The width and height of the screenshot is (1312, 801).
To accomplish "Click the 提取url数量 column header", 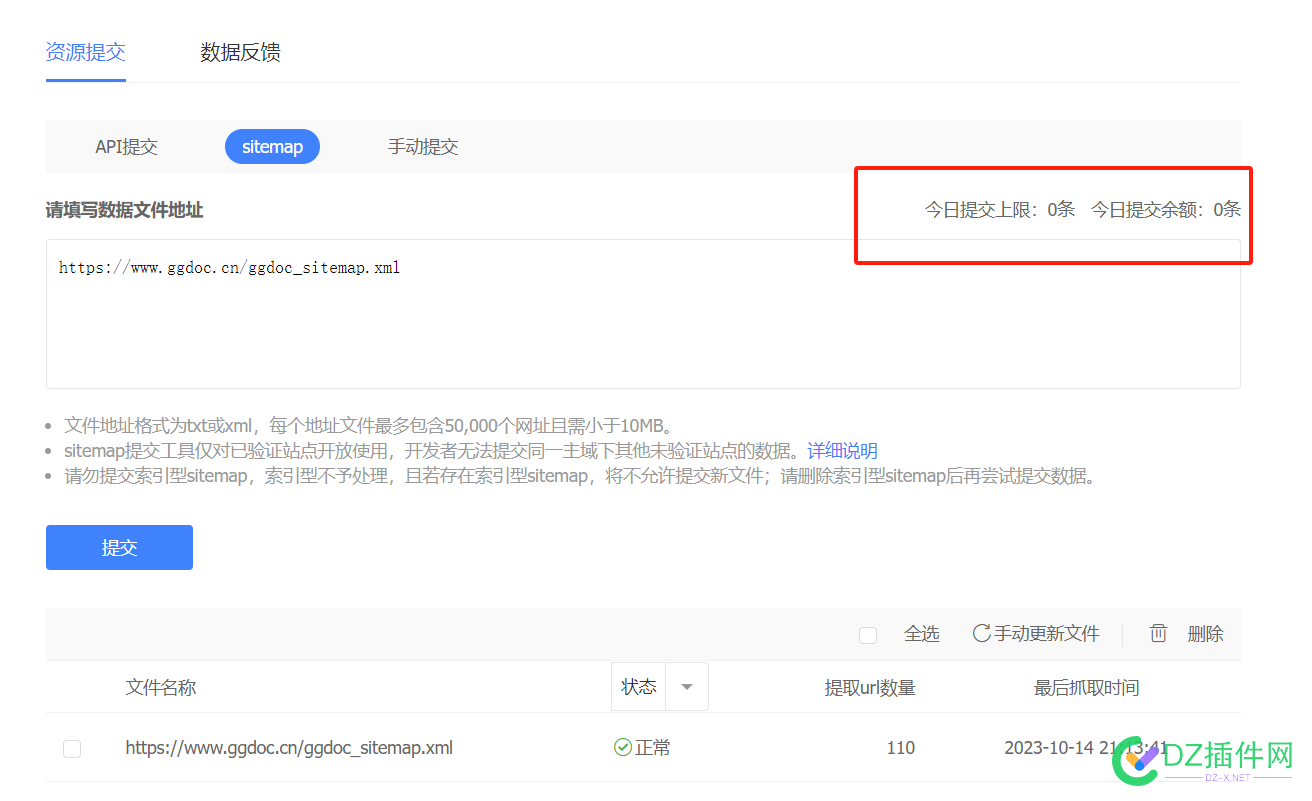I will pyautogui.click(x=870, y=688).
